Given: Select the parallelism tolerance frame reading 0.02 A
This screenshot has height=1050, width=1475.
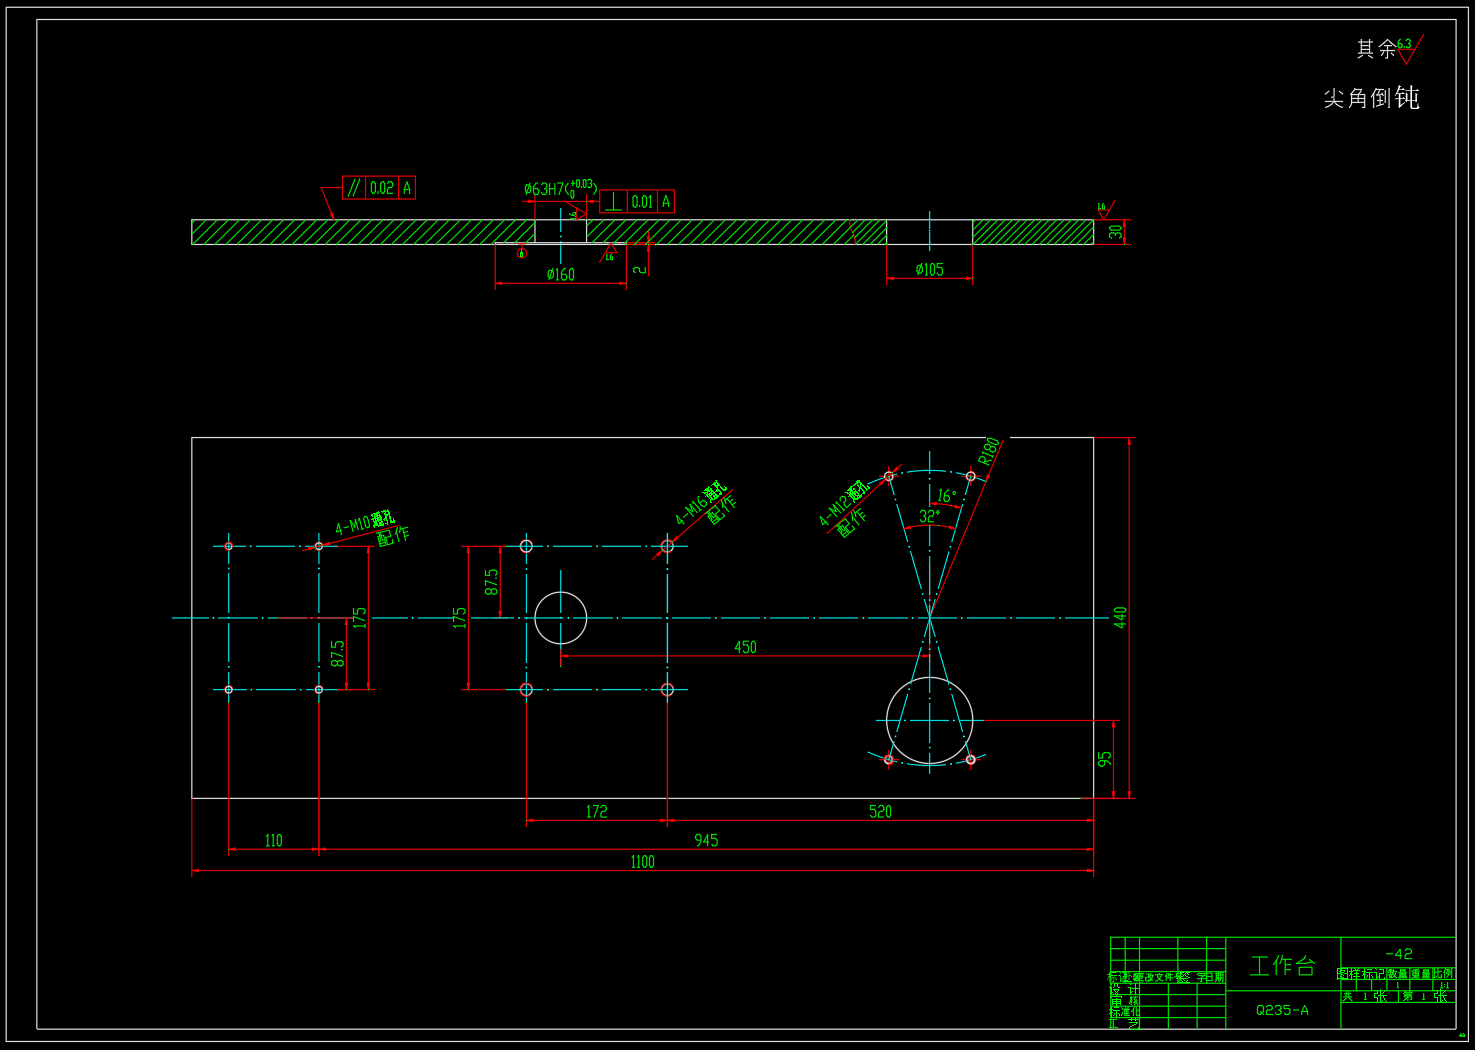Looking at the screenshot, I should click(379, 188).
